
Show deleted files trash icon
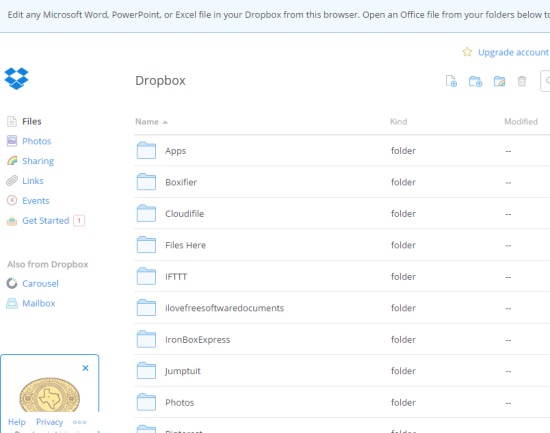click(x=522, y=81)
